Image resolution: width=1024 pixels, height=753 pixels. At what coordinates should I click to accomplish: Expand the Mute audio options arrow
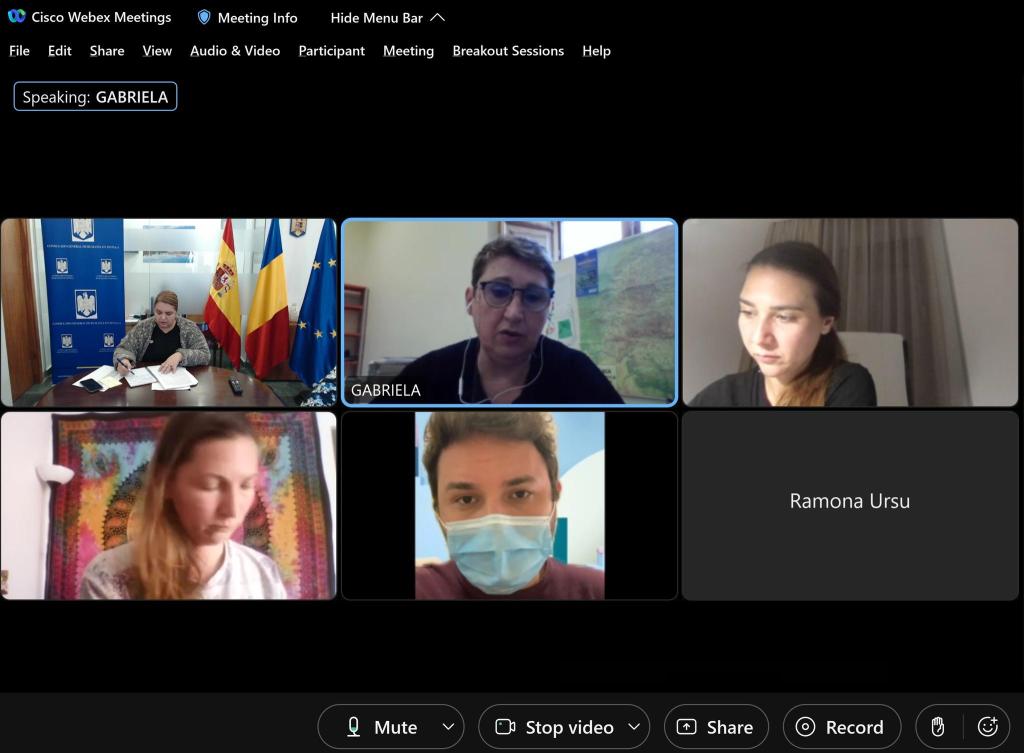click(448, 727)
